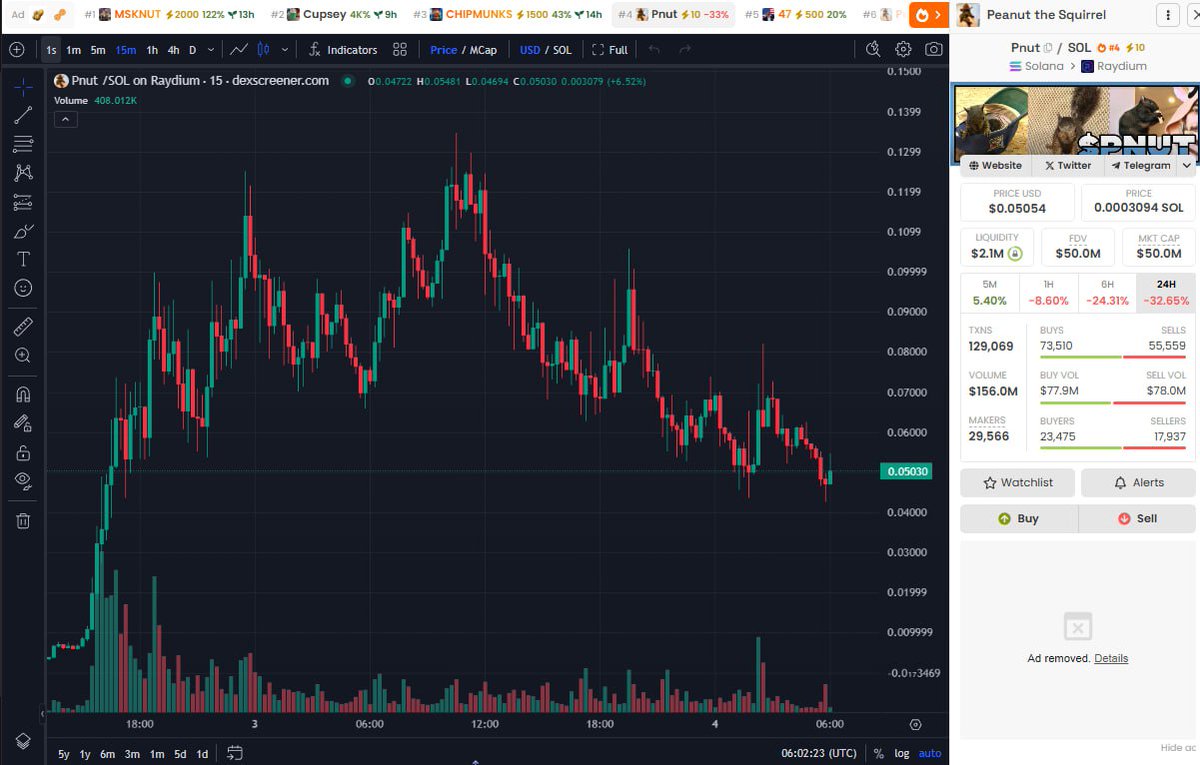1200x765 pixels.
Task: Click the redo arrow icon
Action: pos(685,50)
